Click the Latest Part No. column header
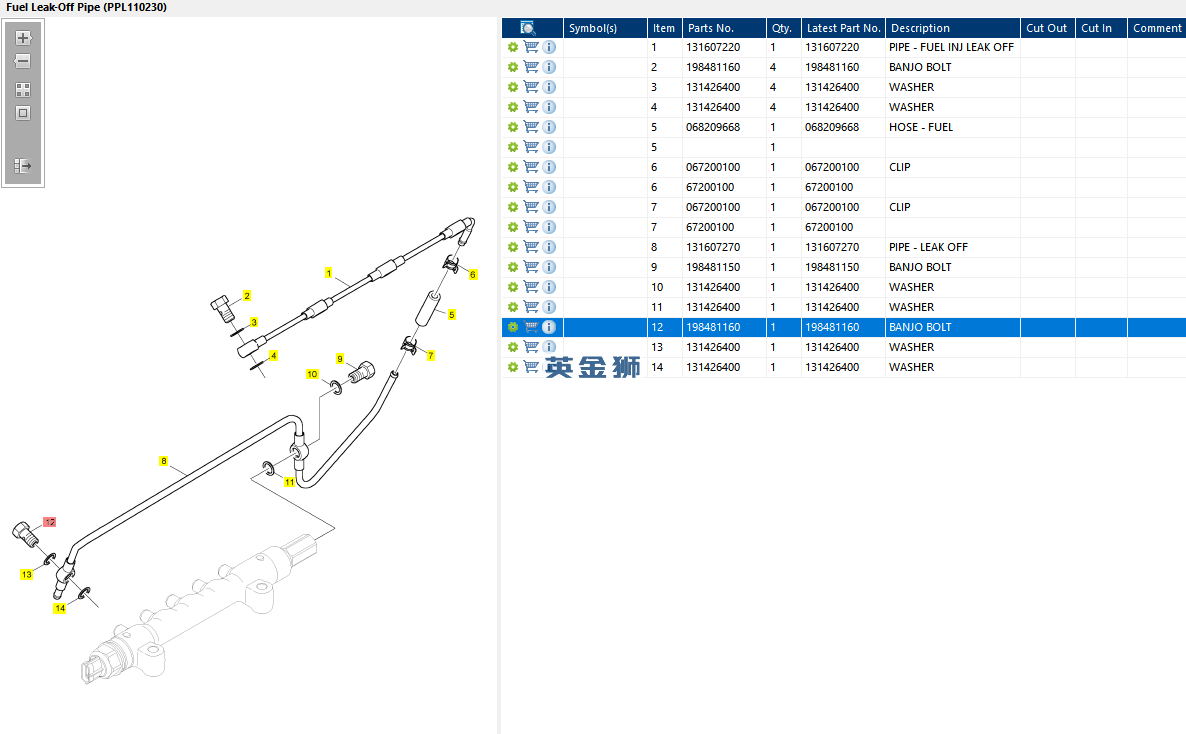 click(843, 28)
